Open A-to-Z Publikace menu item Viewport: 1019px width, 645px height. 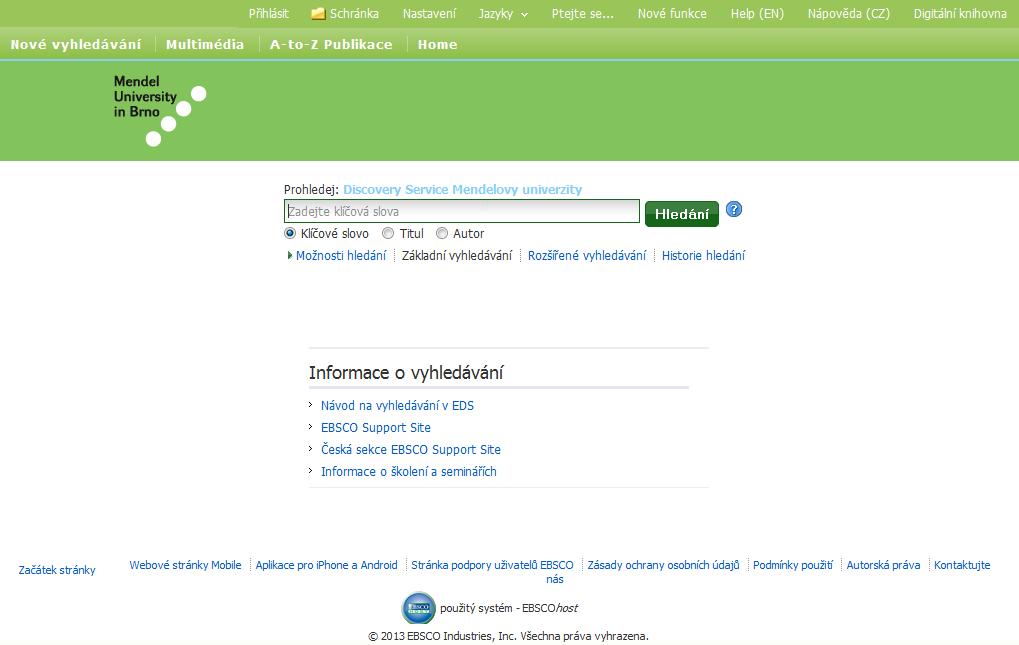coord(331,45)
